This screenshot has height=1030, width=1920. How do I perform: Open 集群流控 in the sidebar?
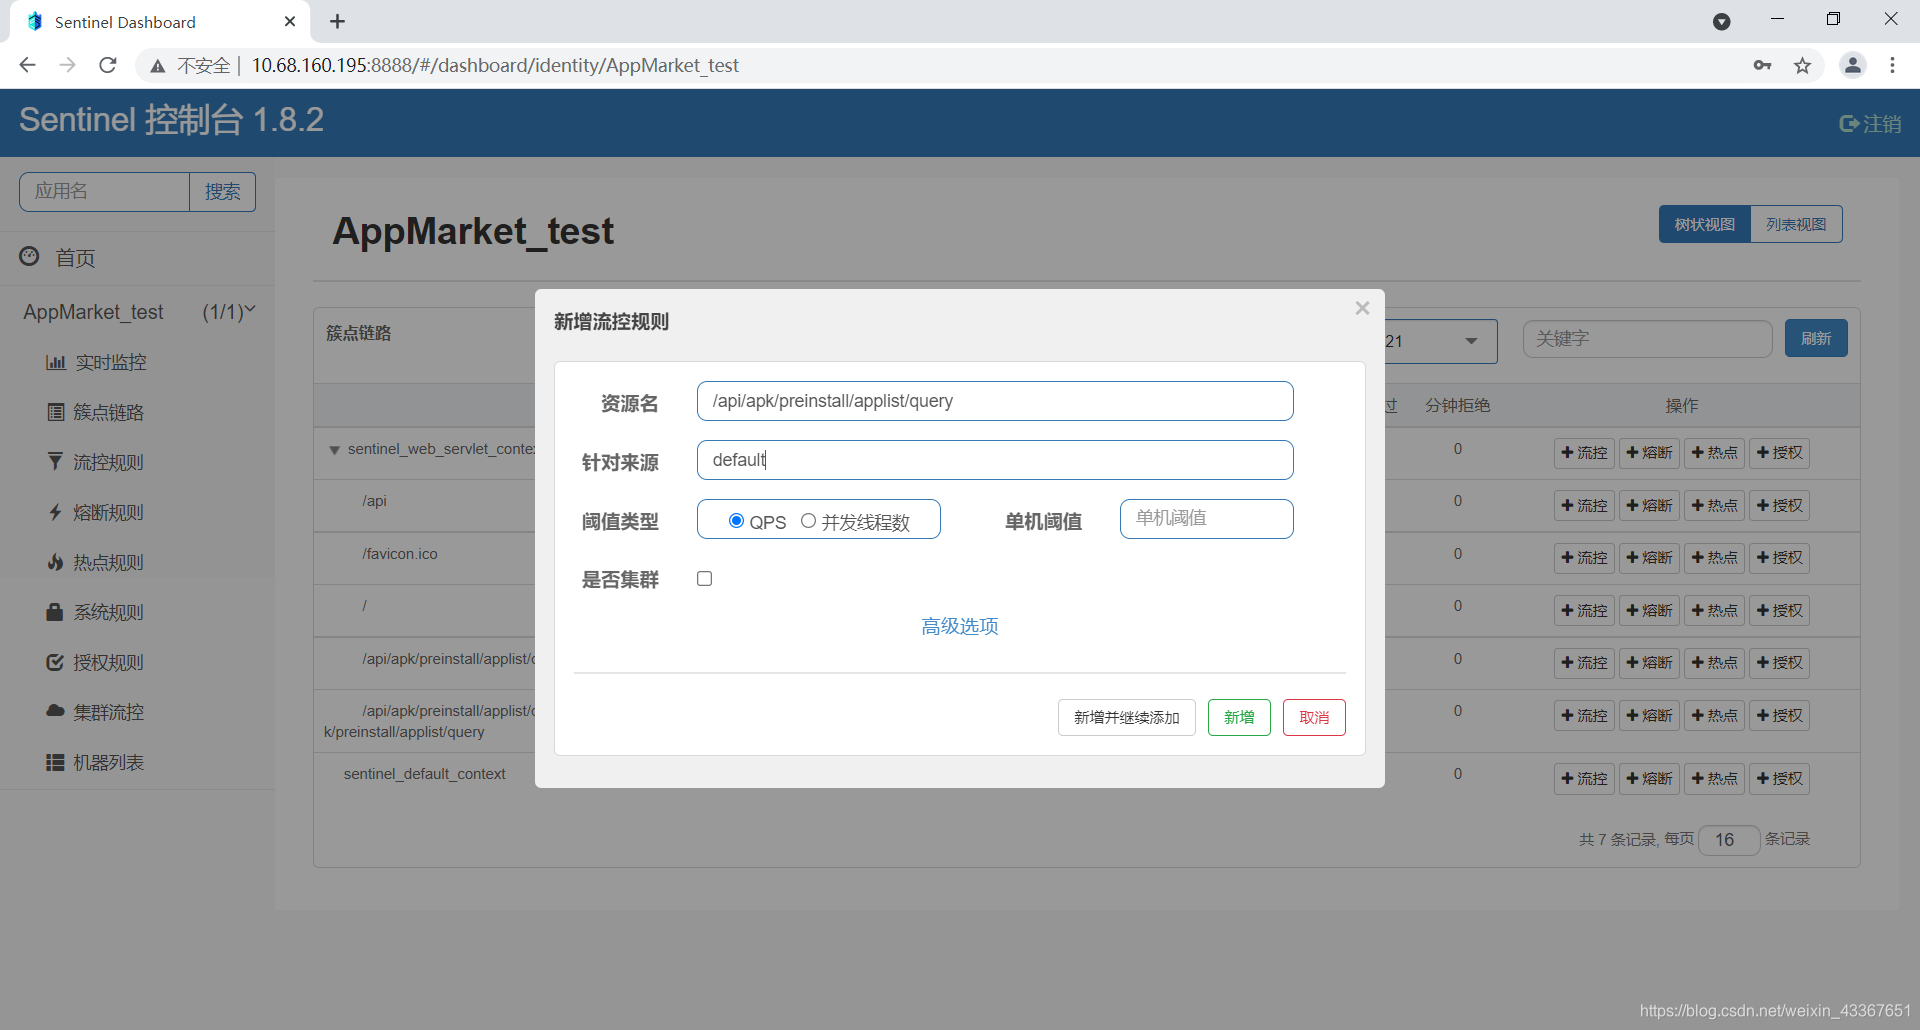pos(108,712)
